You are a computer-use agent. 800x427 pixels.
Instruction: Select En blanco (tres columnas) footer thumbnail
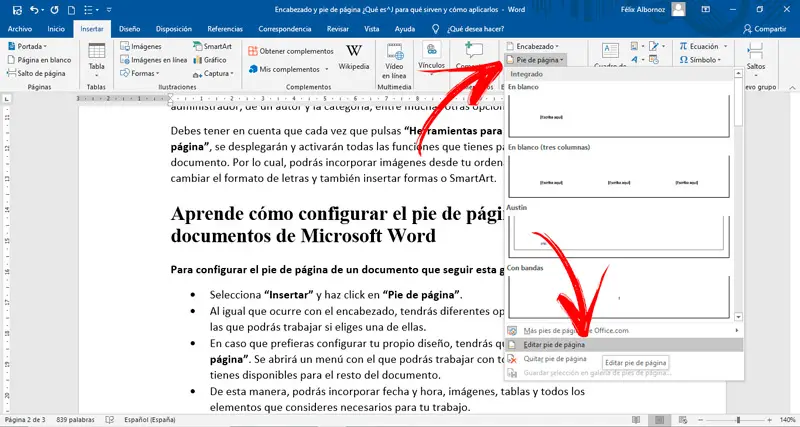click(x=619, y=176)
